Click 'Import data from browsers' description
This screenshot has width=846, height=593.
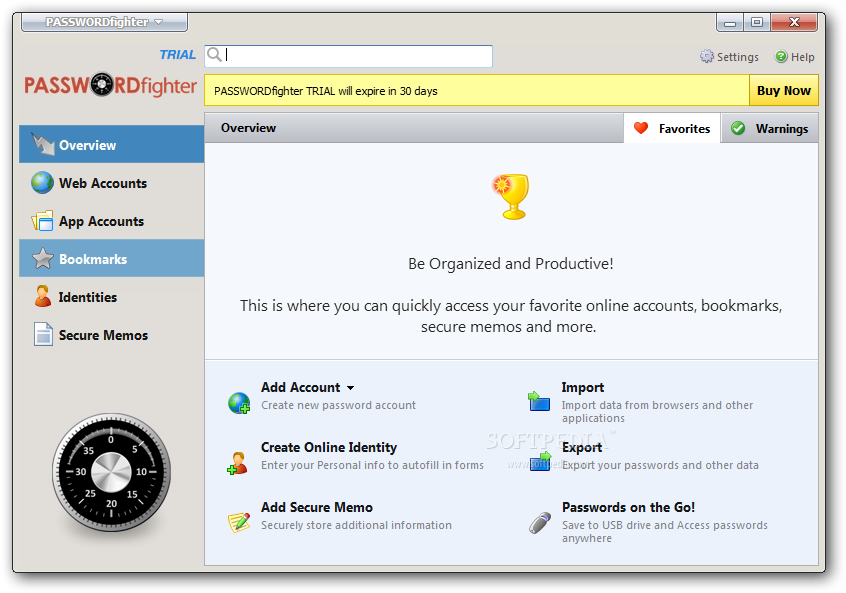click(657, 411)
